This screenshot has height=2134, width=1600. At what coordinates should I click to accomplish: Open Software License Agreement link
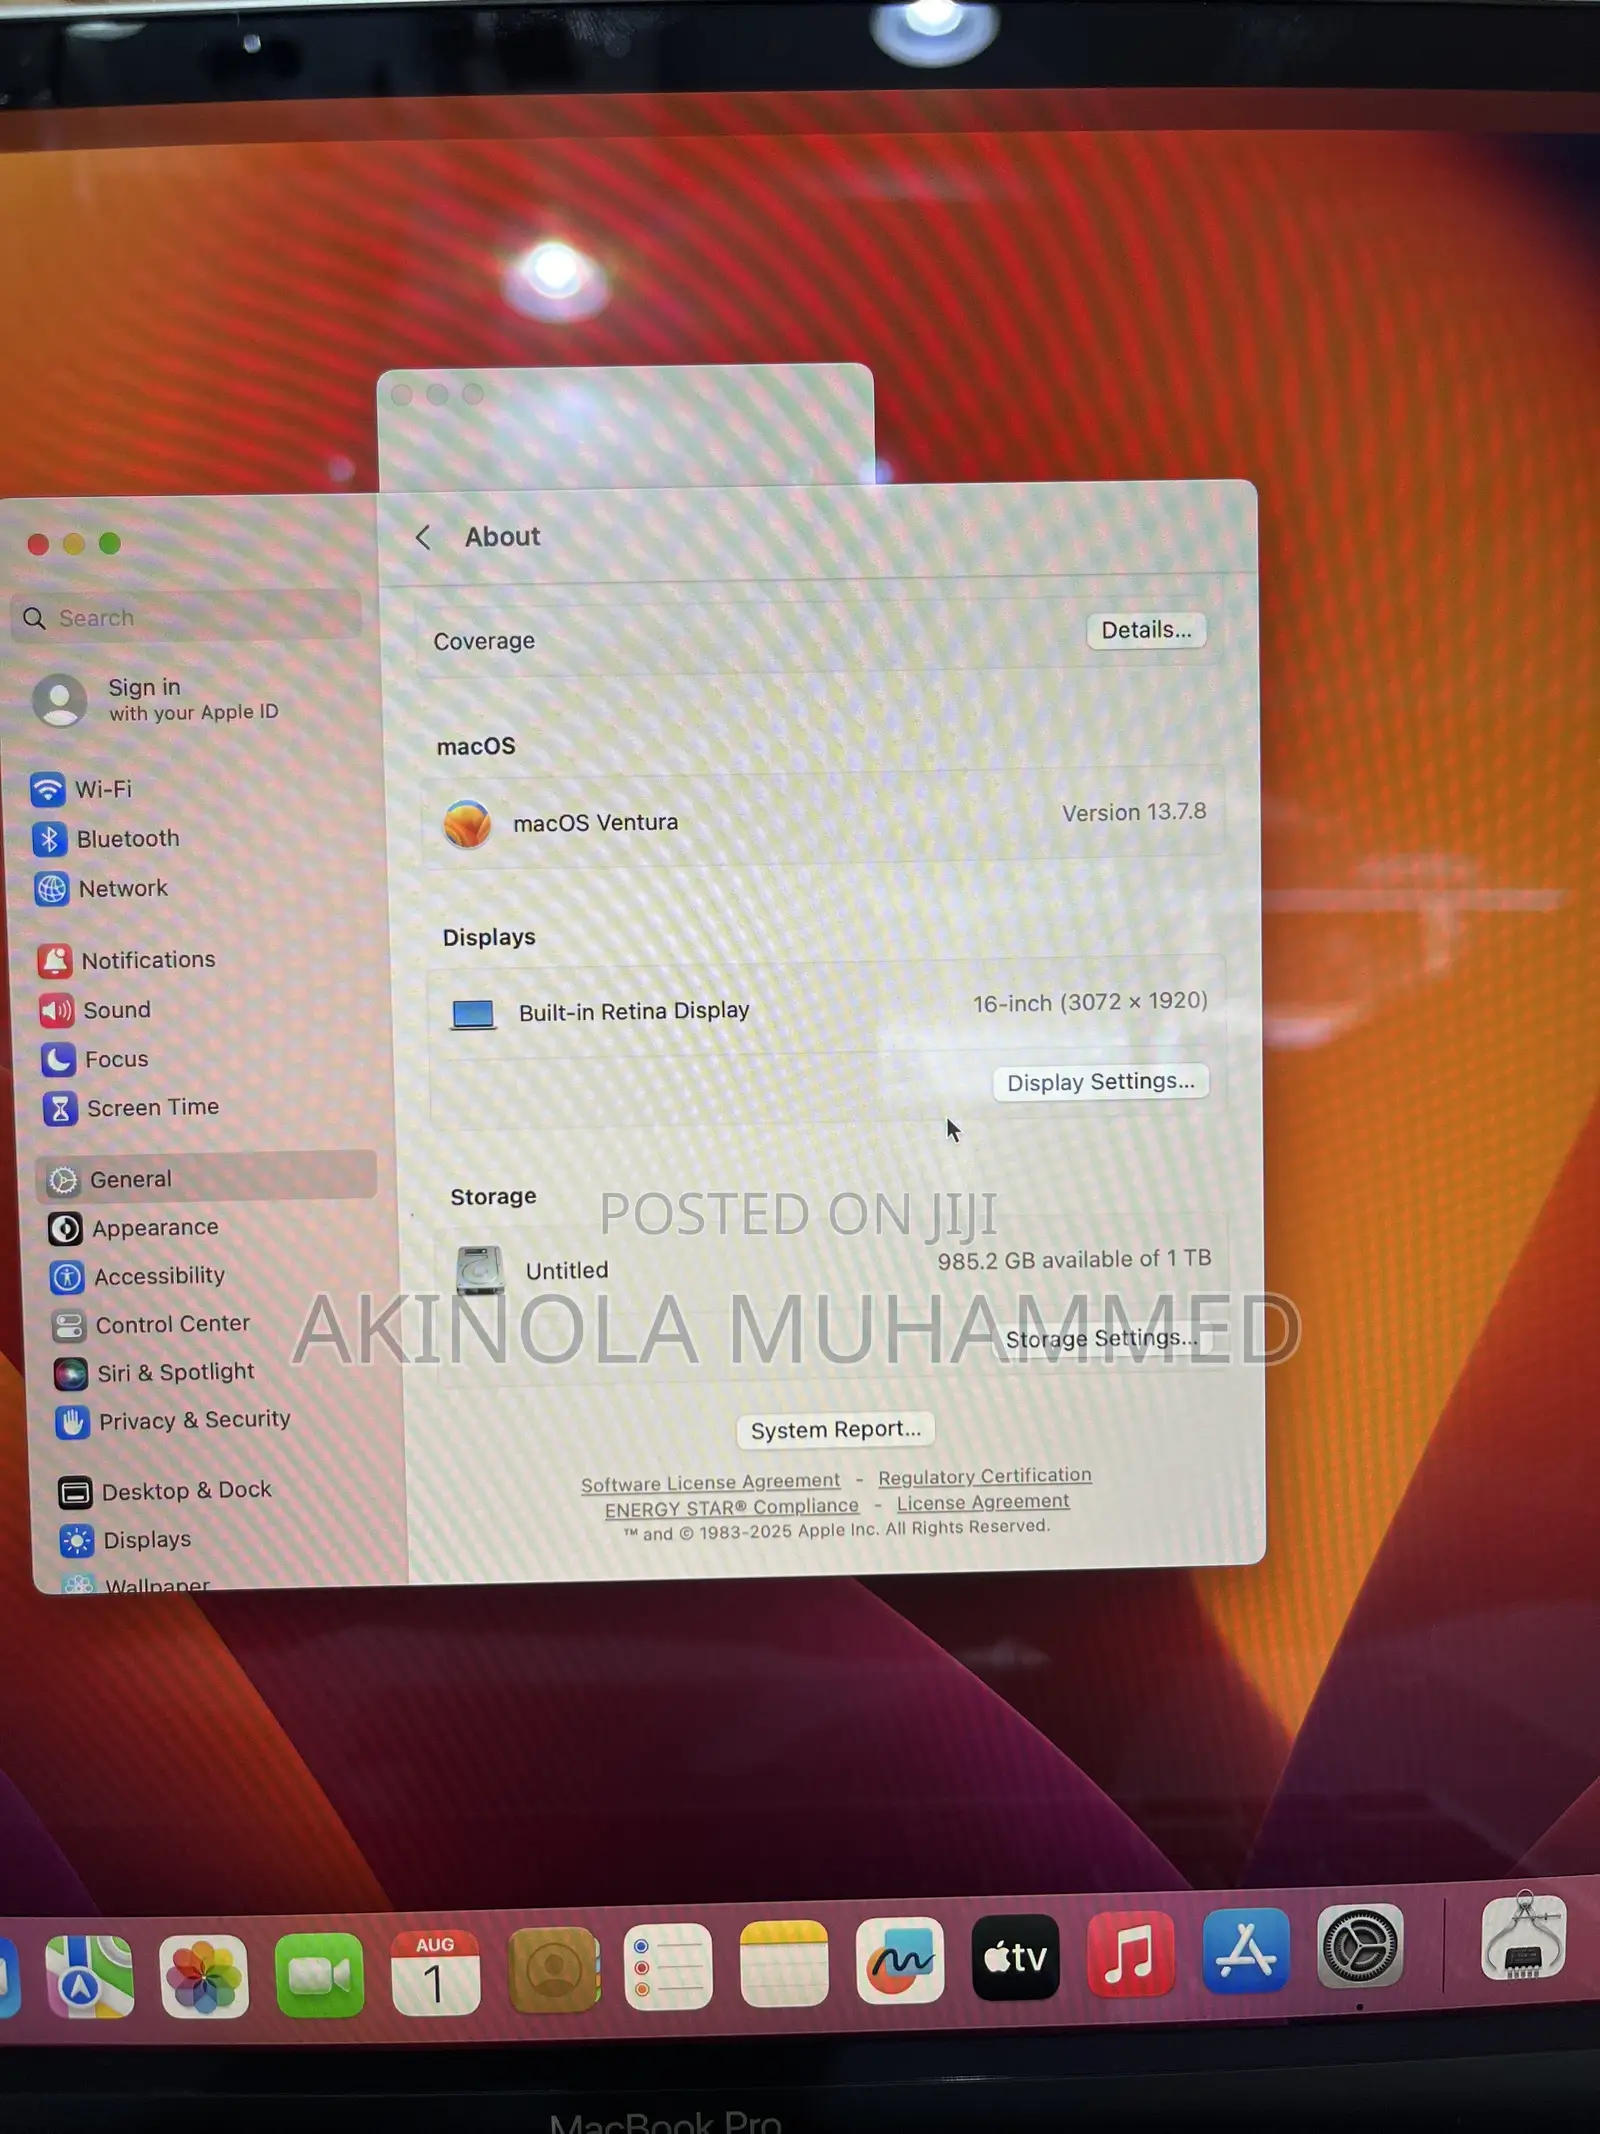click(x=710, y=1482)
